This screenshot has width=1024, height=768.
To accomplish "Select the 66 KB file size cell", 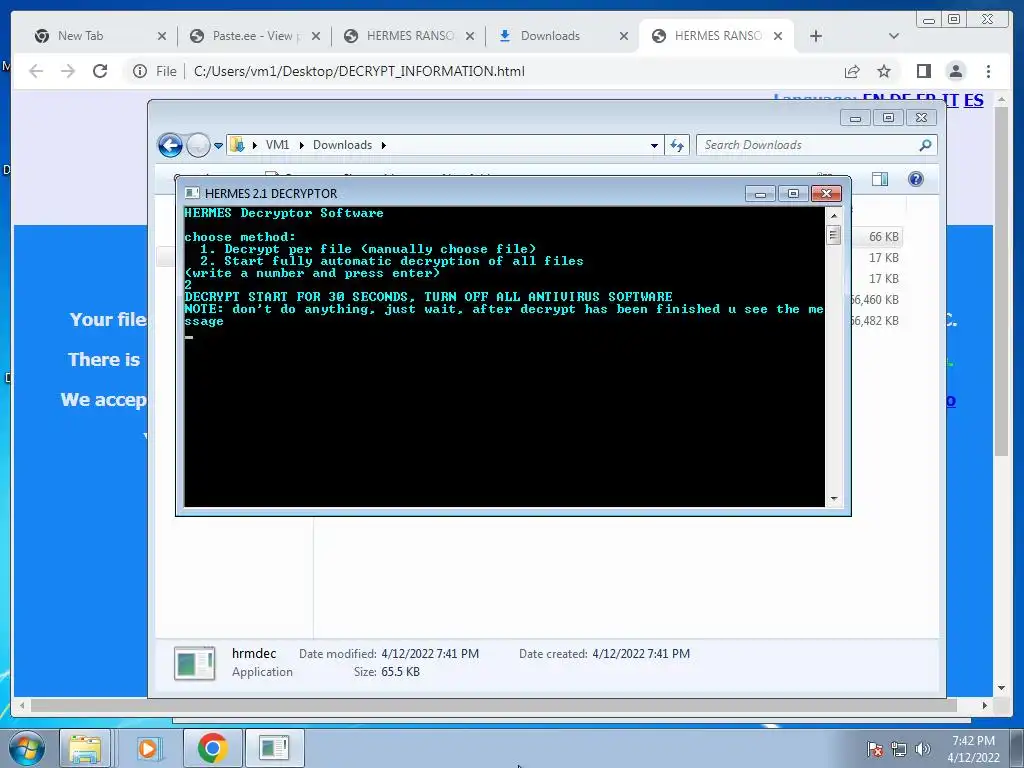I will (x=884, y=237).
